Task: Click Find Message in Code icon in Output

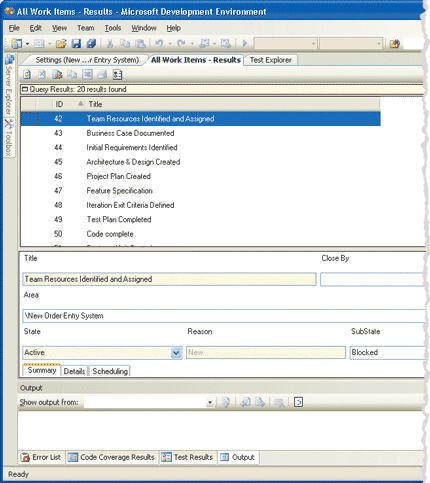Action: [x=226, y=402]
